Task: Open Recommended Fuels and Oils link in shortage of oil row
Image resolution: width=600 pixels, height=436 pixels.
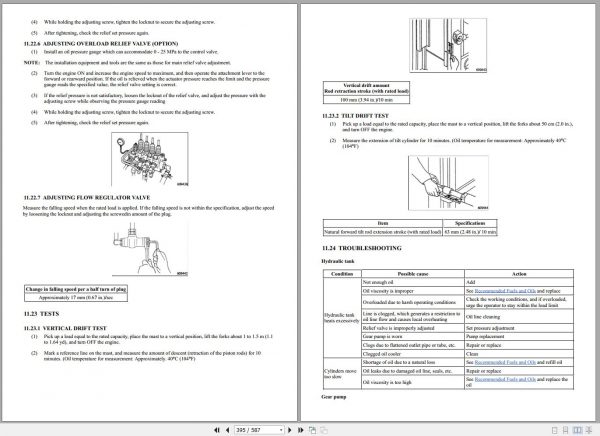Action: 505,362
